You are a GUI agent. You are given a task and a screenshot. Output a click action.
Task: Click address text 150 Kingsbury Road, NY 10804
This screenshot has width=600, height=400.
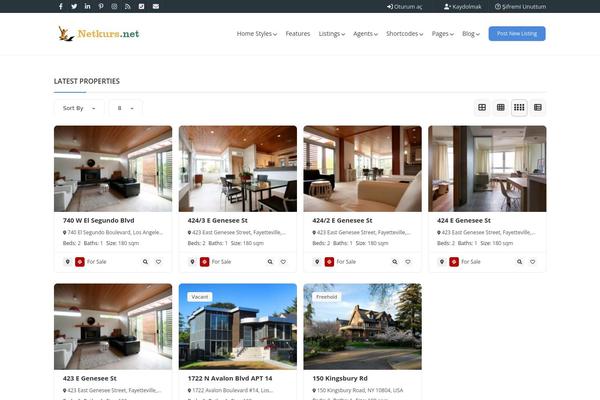click(360, 390)
